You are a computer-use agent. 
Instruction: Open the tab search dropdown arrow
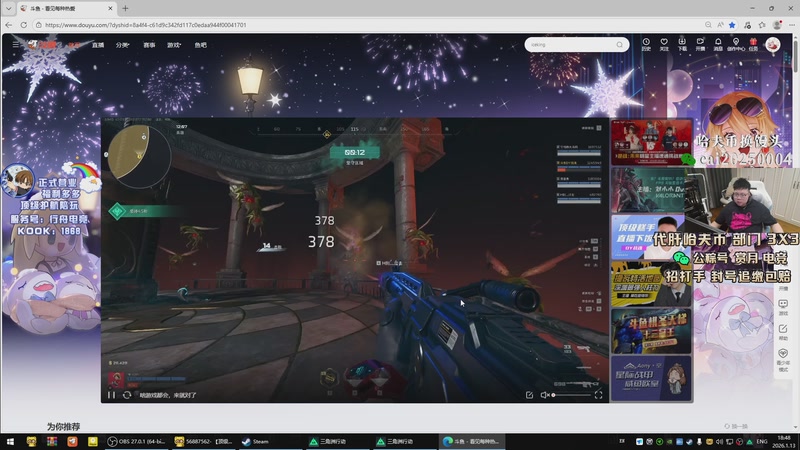[x=9, y=8]
